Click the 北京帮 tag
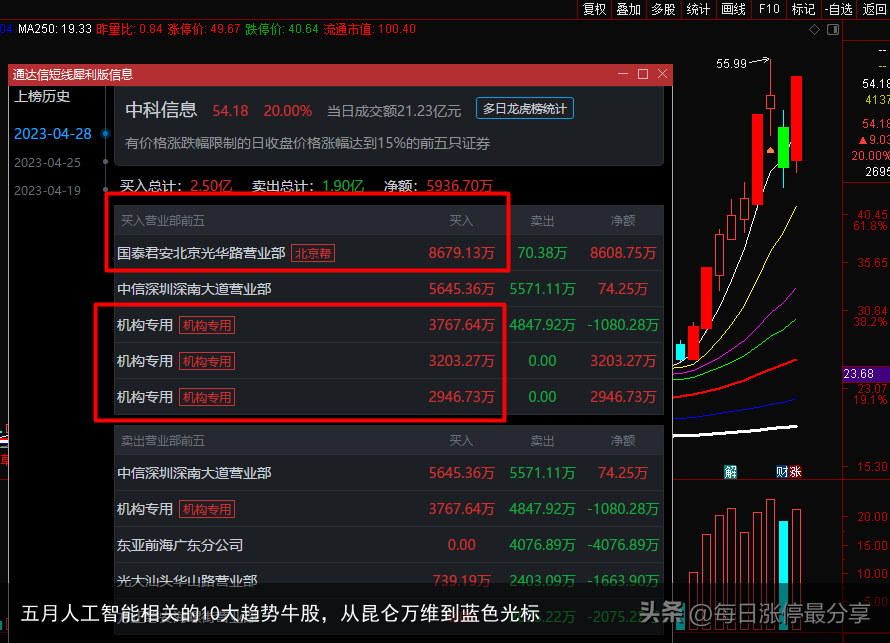Image resolution: width=890 pixels, height=643 pixels. [313, 253]
